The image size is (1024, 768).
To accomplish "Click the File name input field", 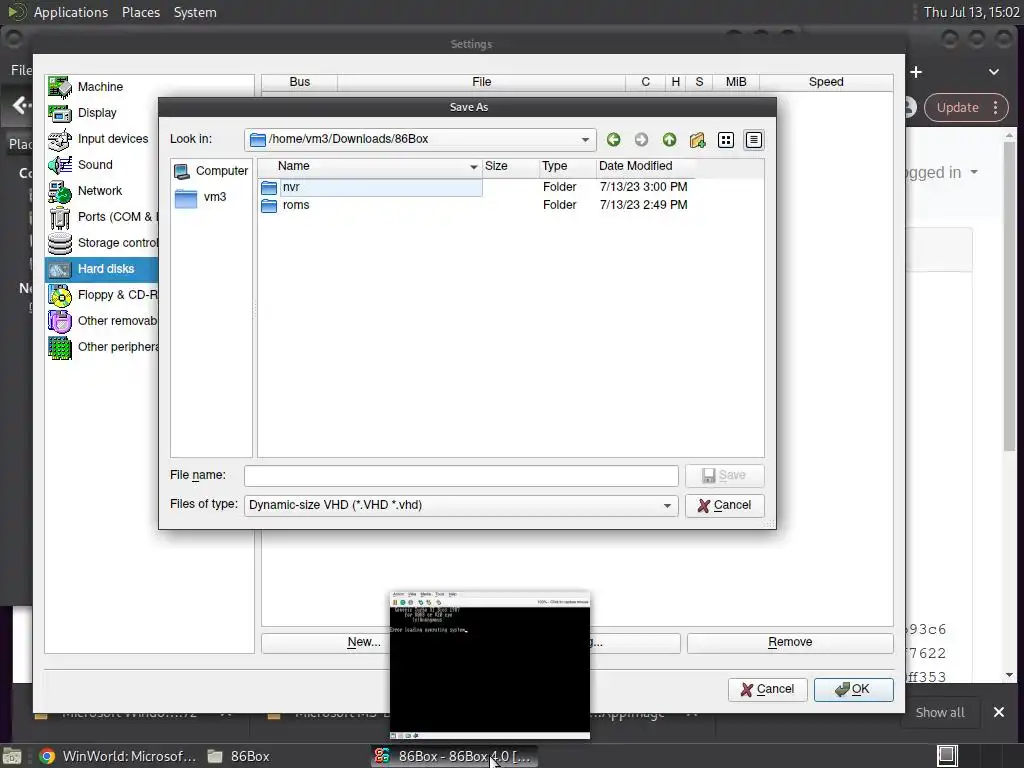I will pos(461,476).
